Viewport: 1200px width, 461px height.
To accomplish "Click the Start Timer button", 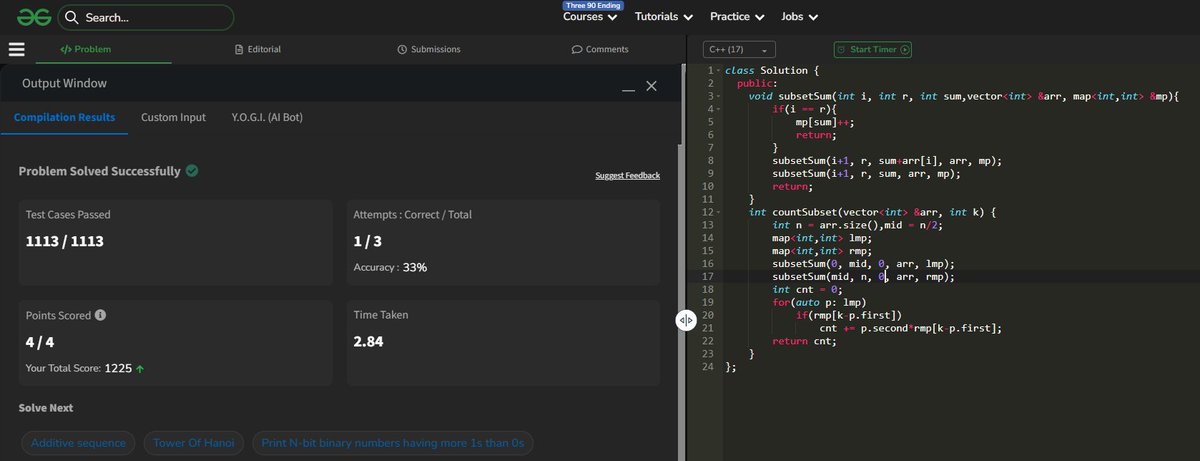I will (873, 49).
